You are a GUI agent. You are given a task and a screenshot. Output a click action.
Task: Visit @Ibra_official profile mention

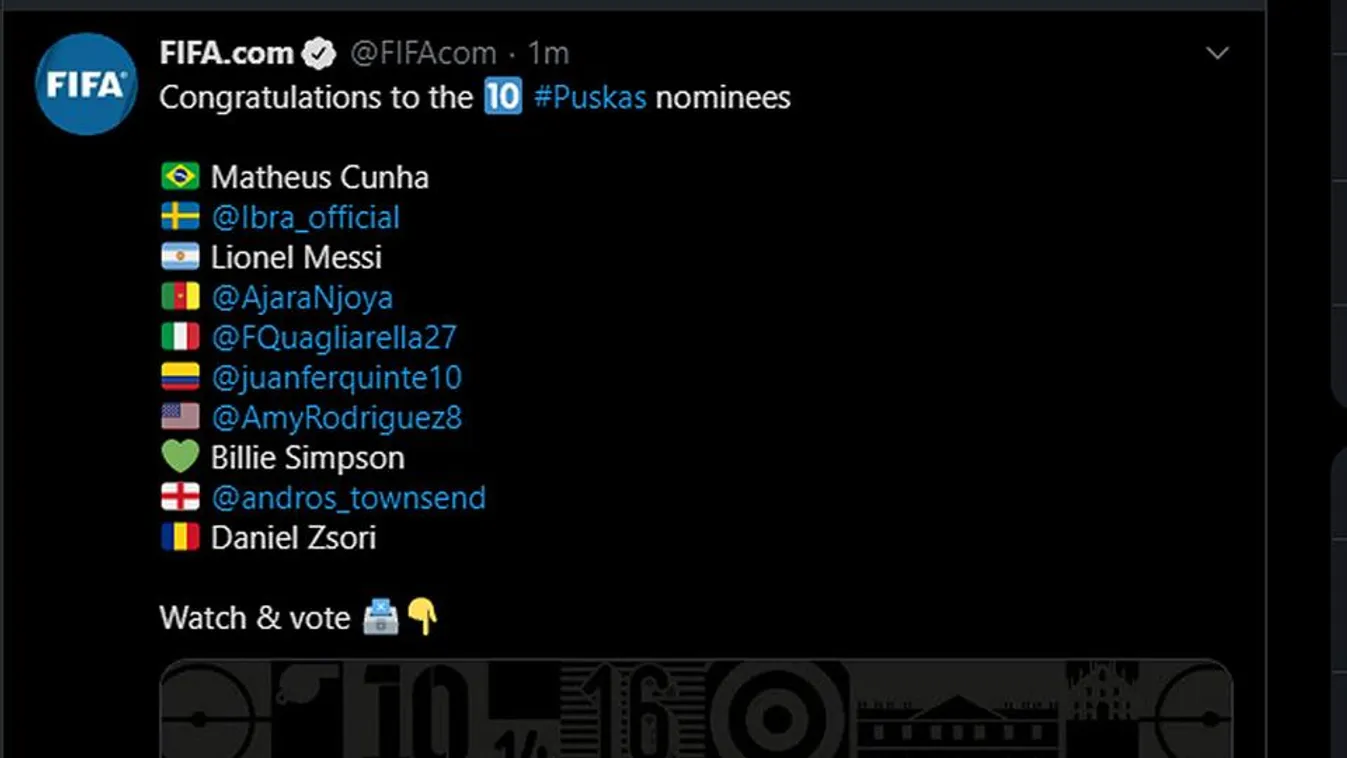pyautogui.click(x=305, y=218)
